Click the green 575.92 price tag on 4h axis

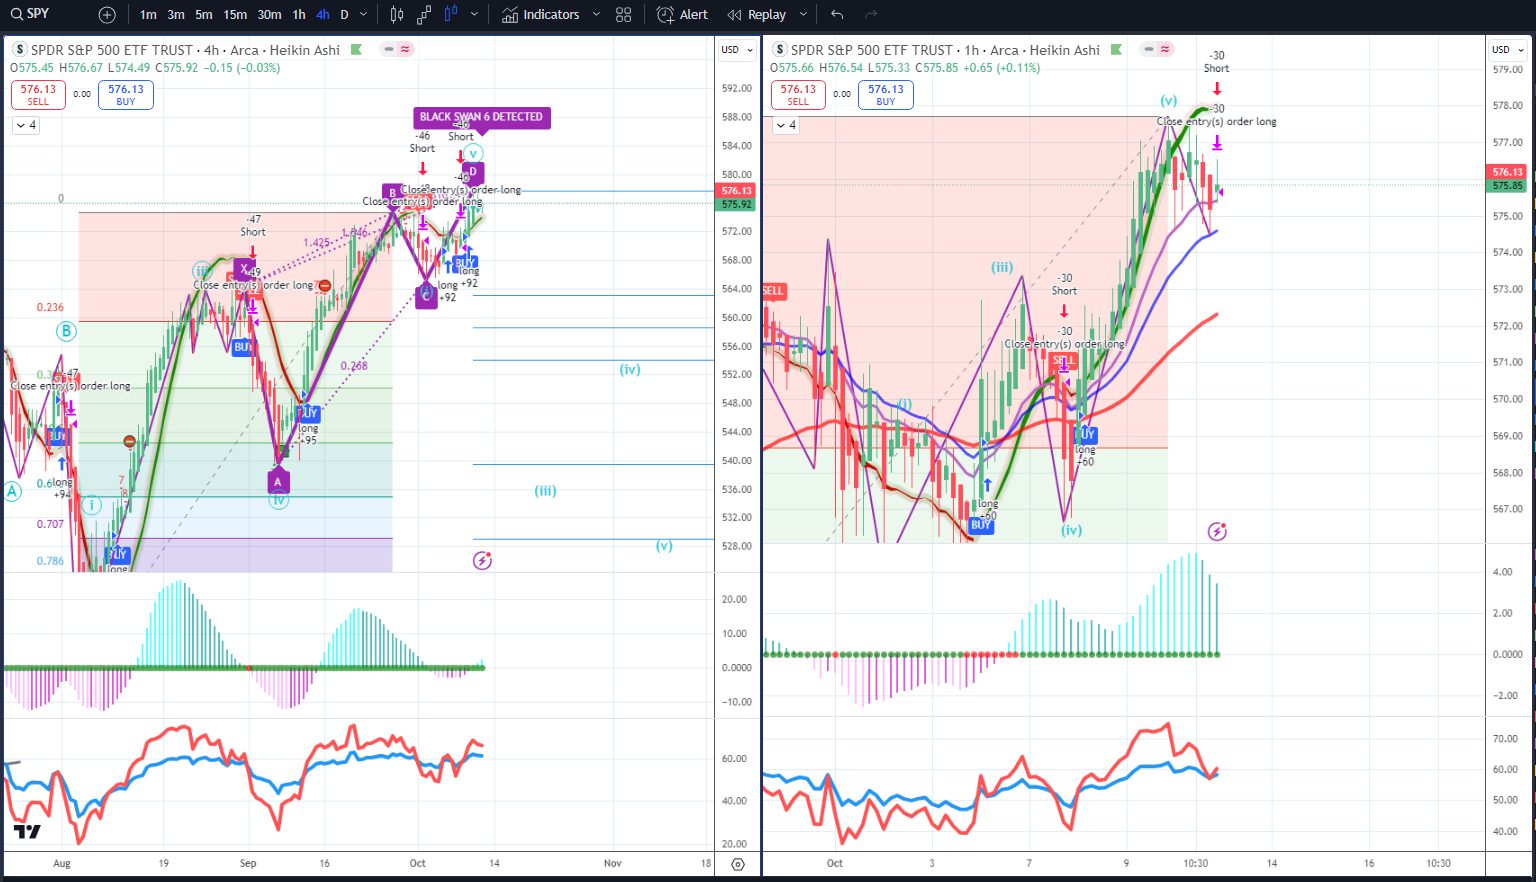737,204
